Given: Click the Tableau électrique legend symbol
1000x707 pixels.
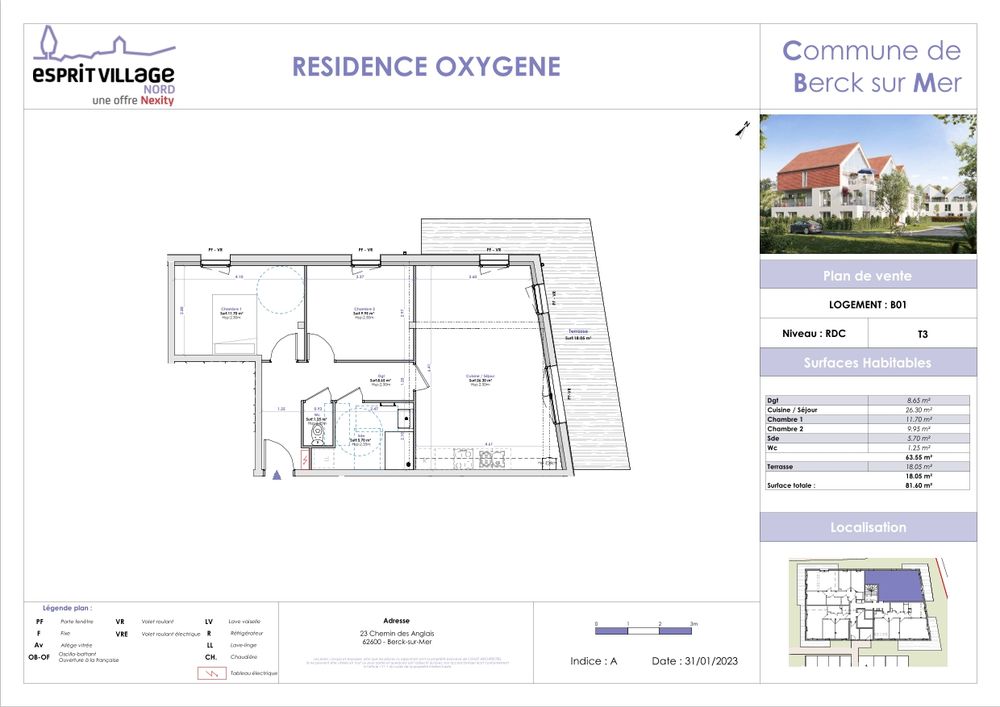Looking at the screenshot, I should [210, 673].
